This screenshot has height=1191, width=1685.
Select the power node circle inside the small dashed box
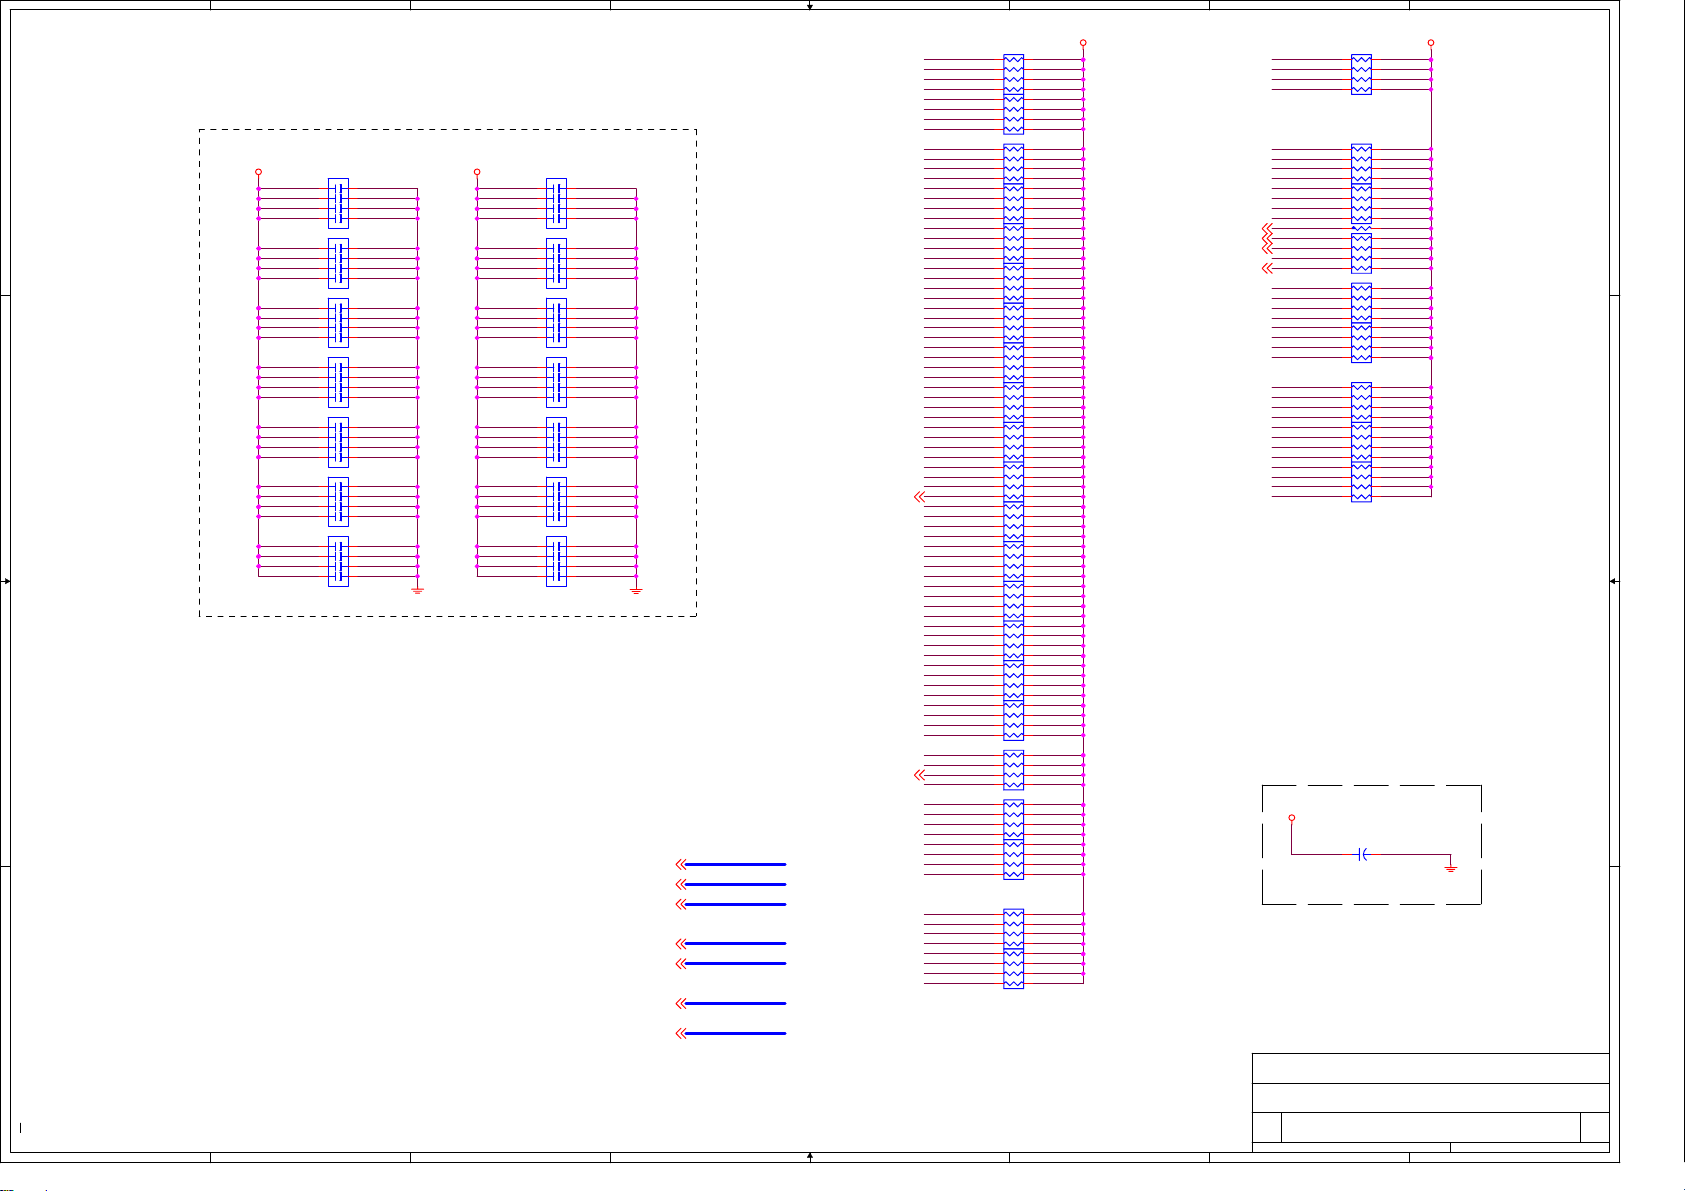tap(1291, 818)
